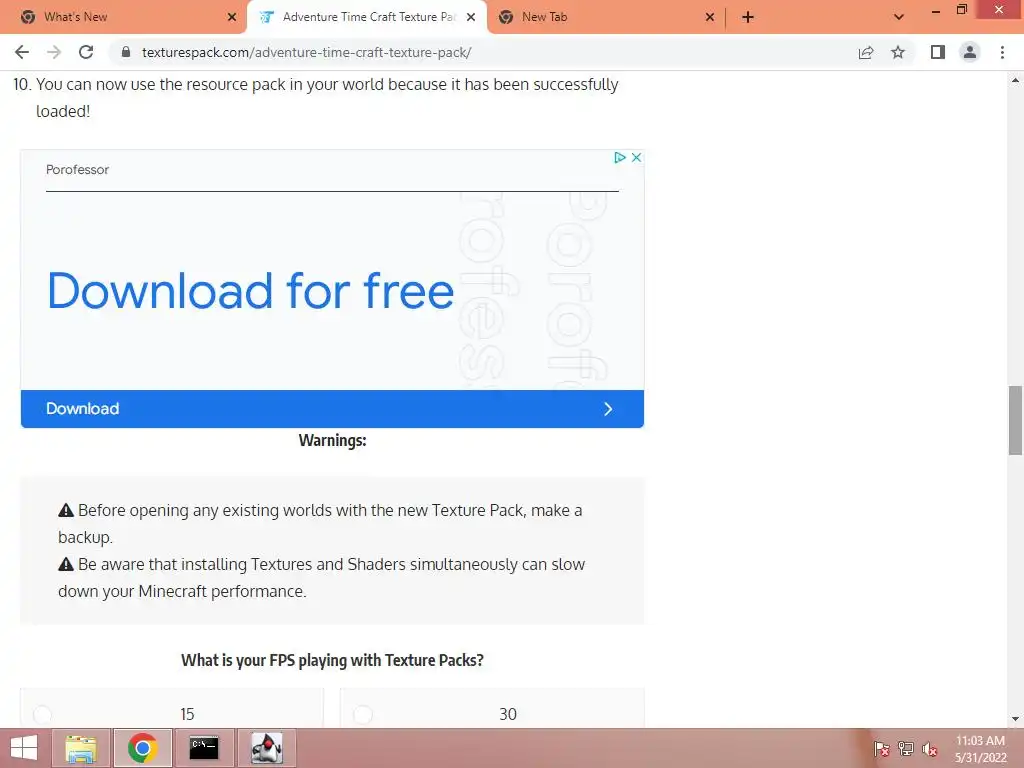Click the blue Download ad button
Screen dimensions: 1024x768
[x=332, y=409]
